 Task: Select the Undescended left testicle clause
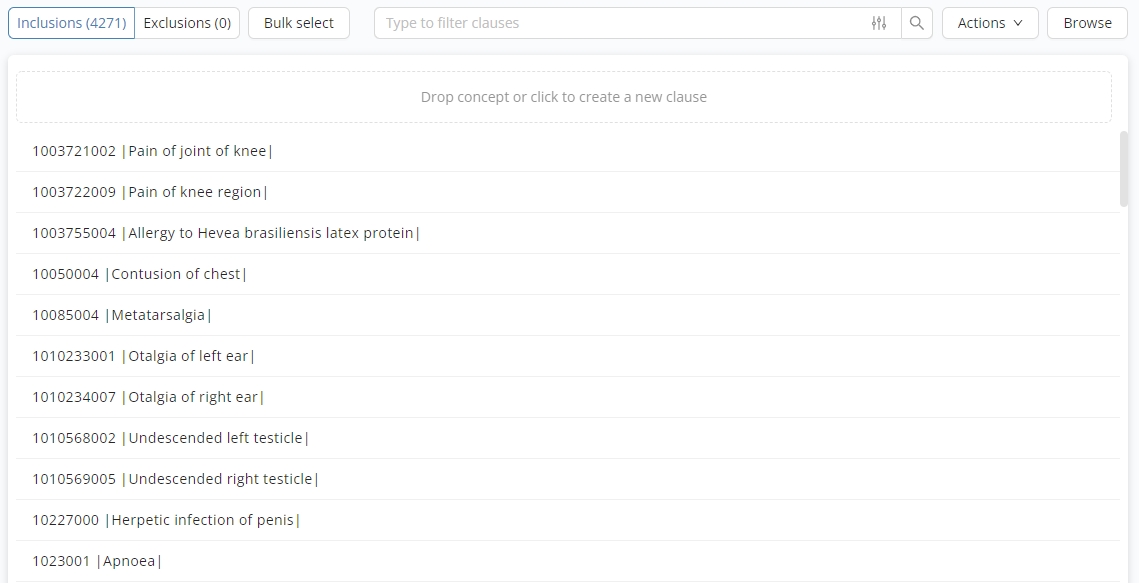pyautogui.click(x=170, y=438)
